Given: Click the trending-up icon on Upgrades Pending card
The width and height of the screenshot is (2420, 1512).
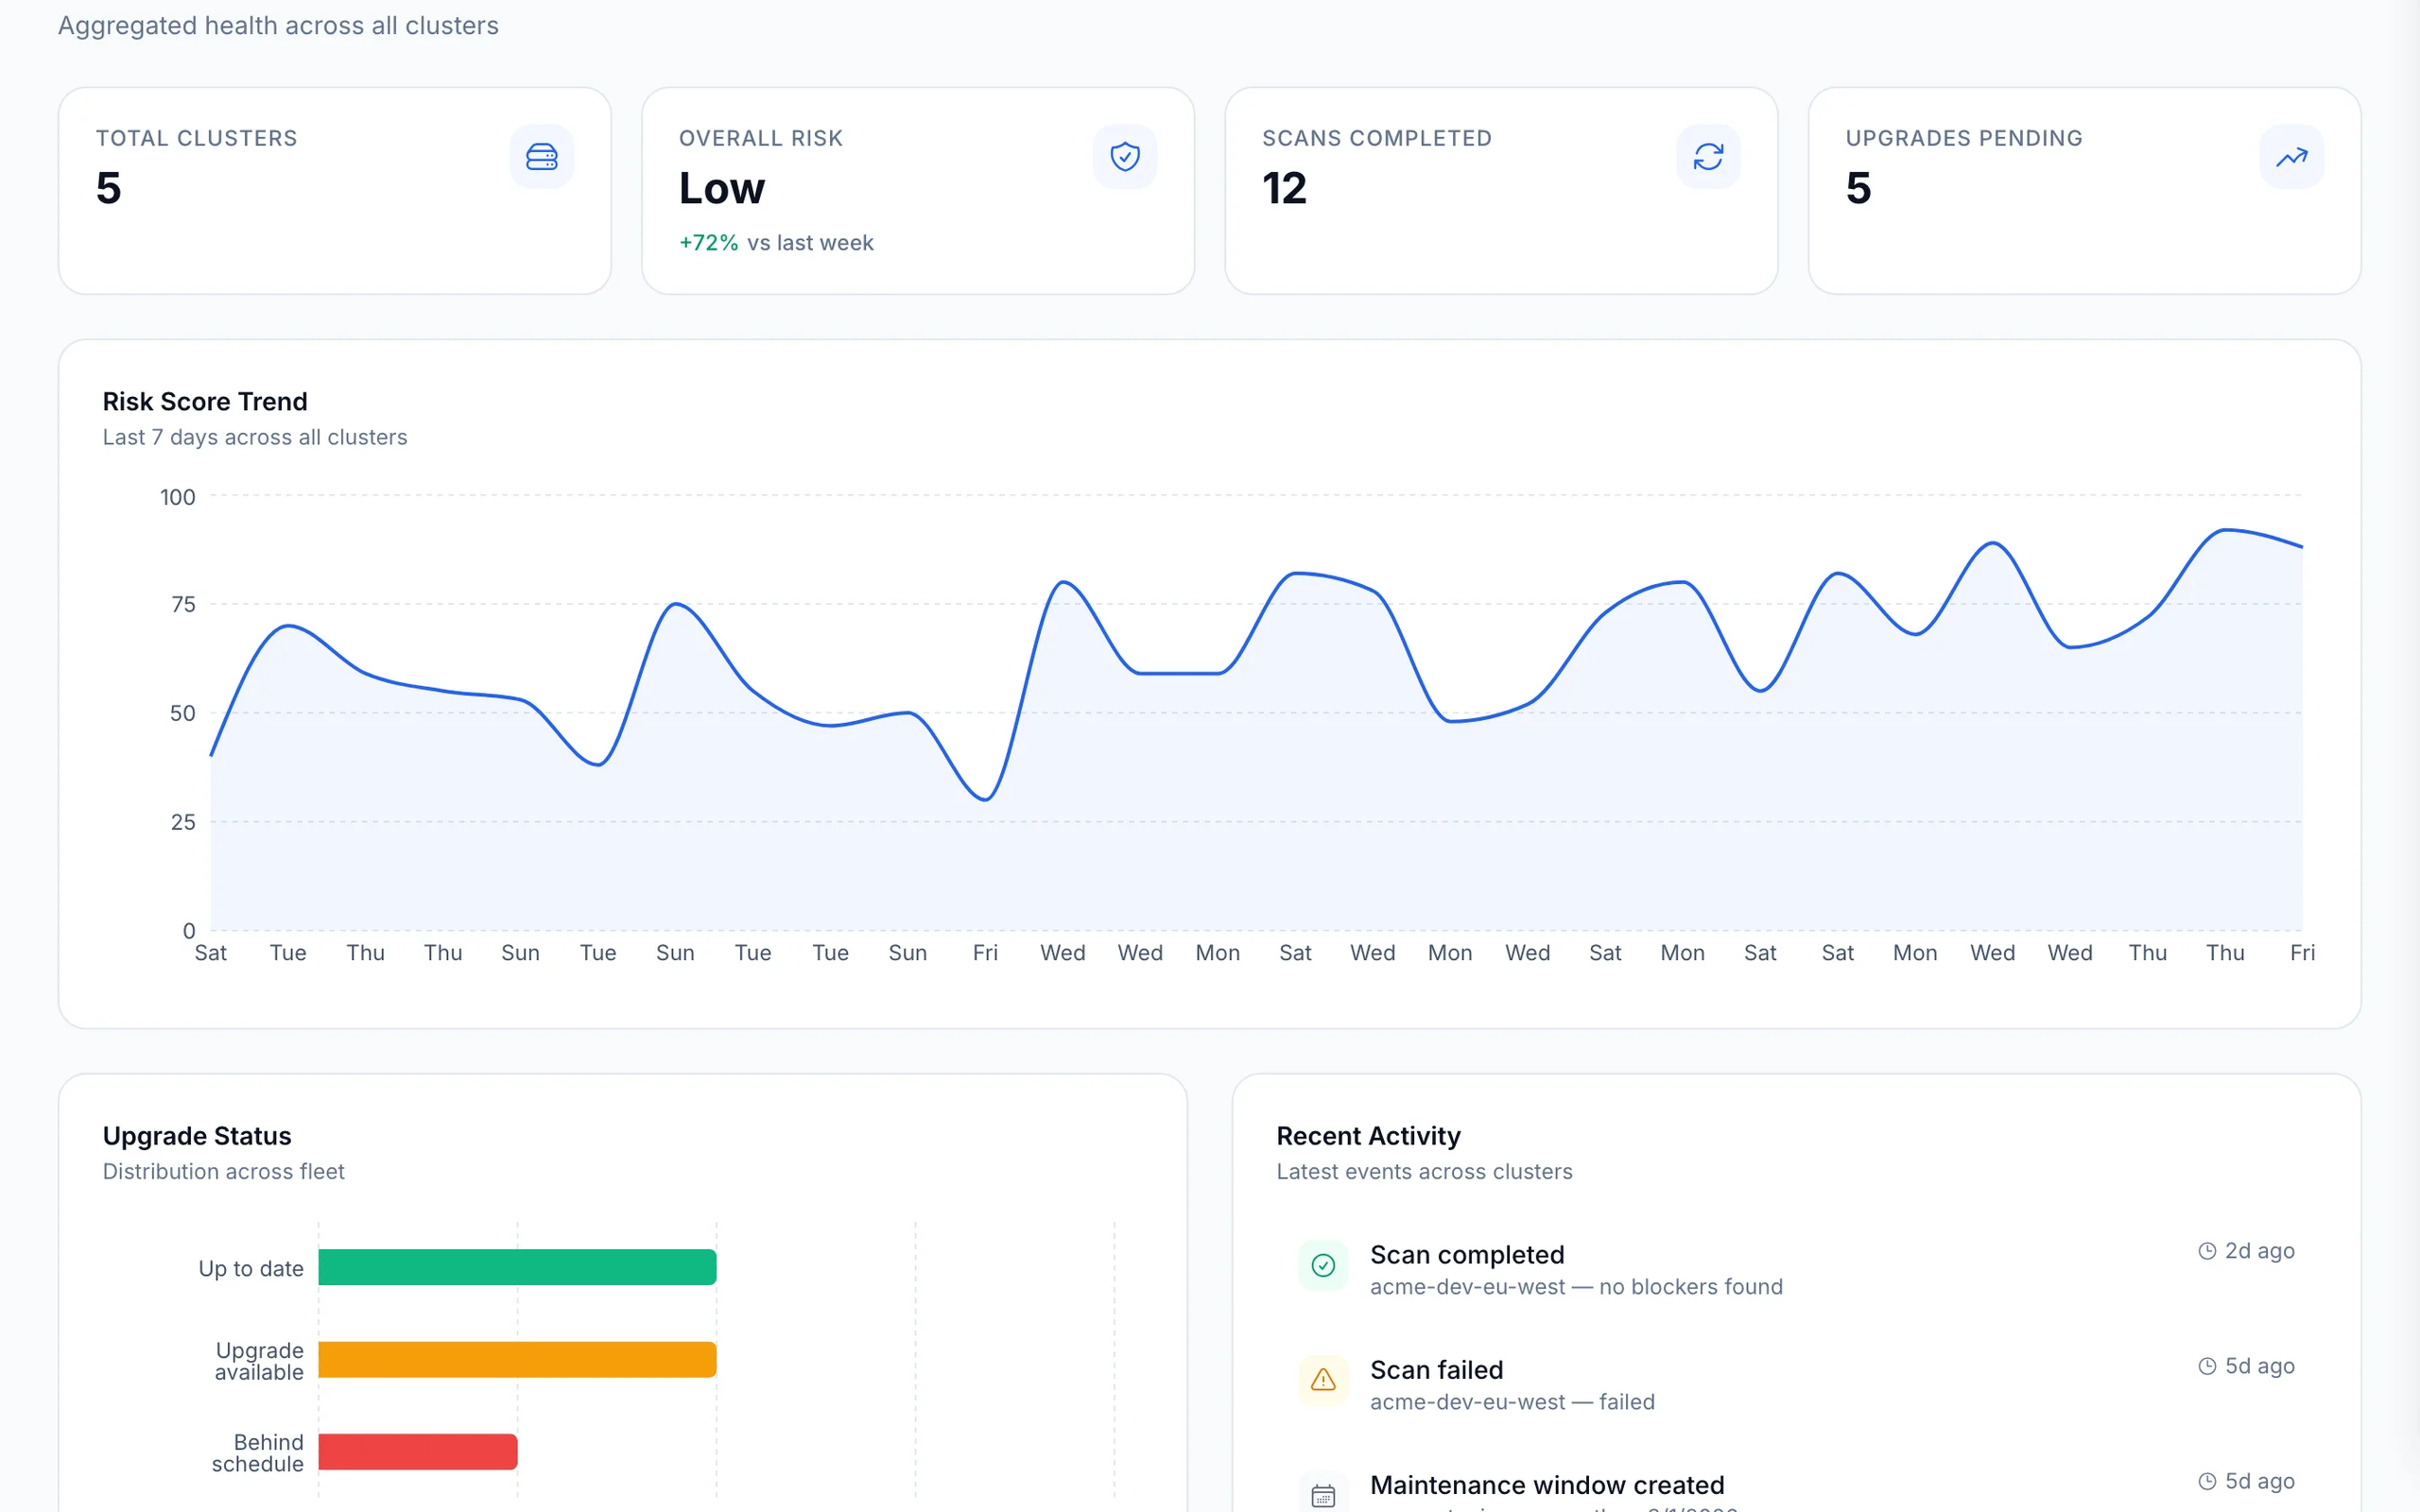Looking at the screenshot, I should [x=2292, y=156].
